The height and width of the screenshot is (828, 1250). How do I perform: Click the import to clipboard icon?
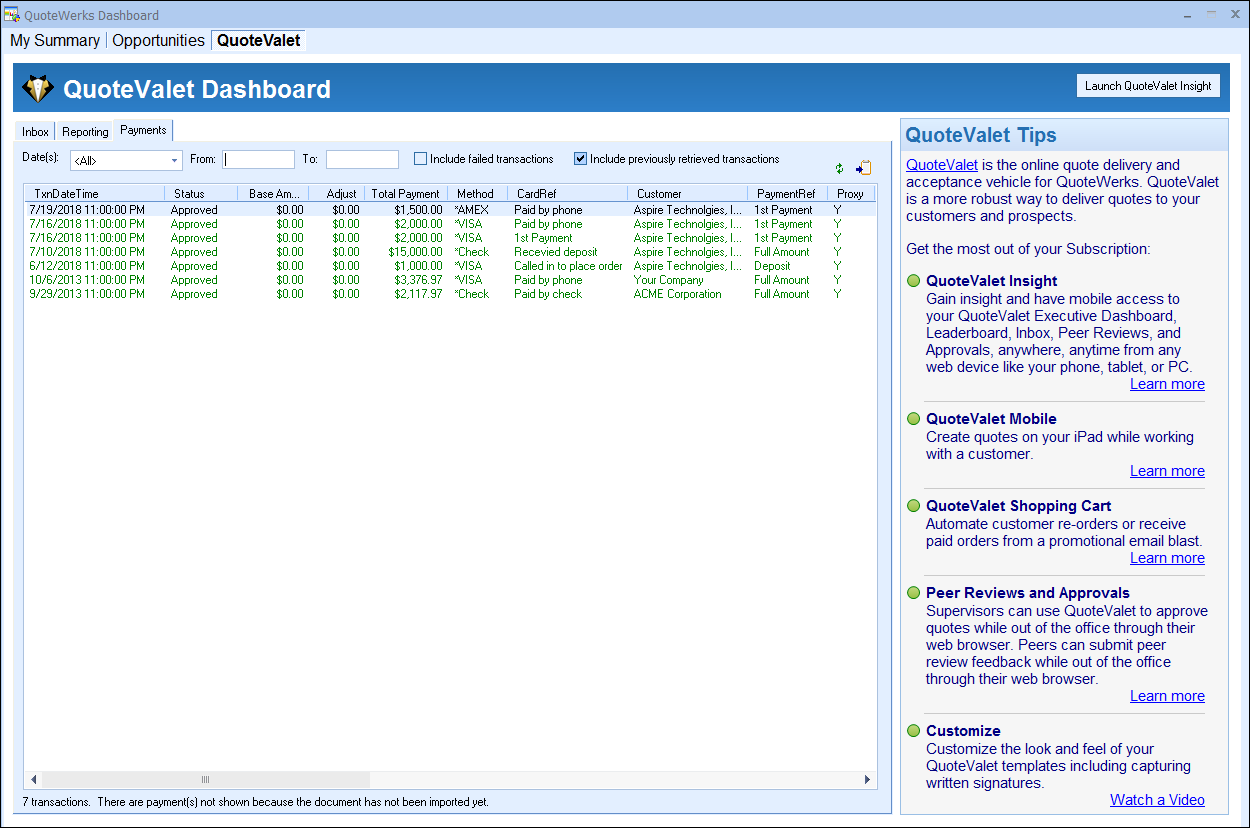click(863, 168)
